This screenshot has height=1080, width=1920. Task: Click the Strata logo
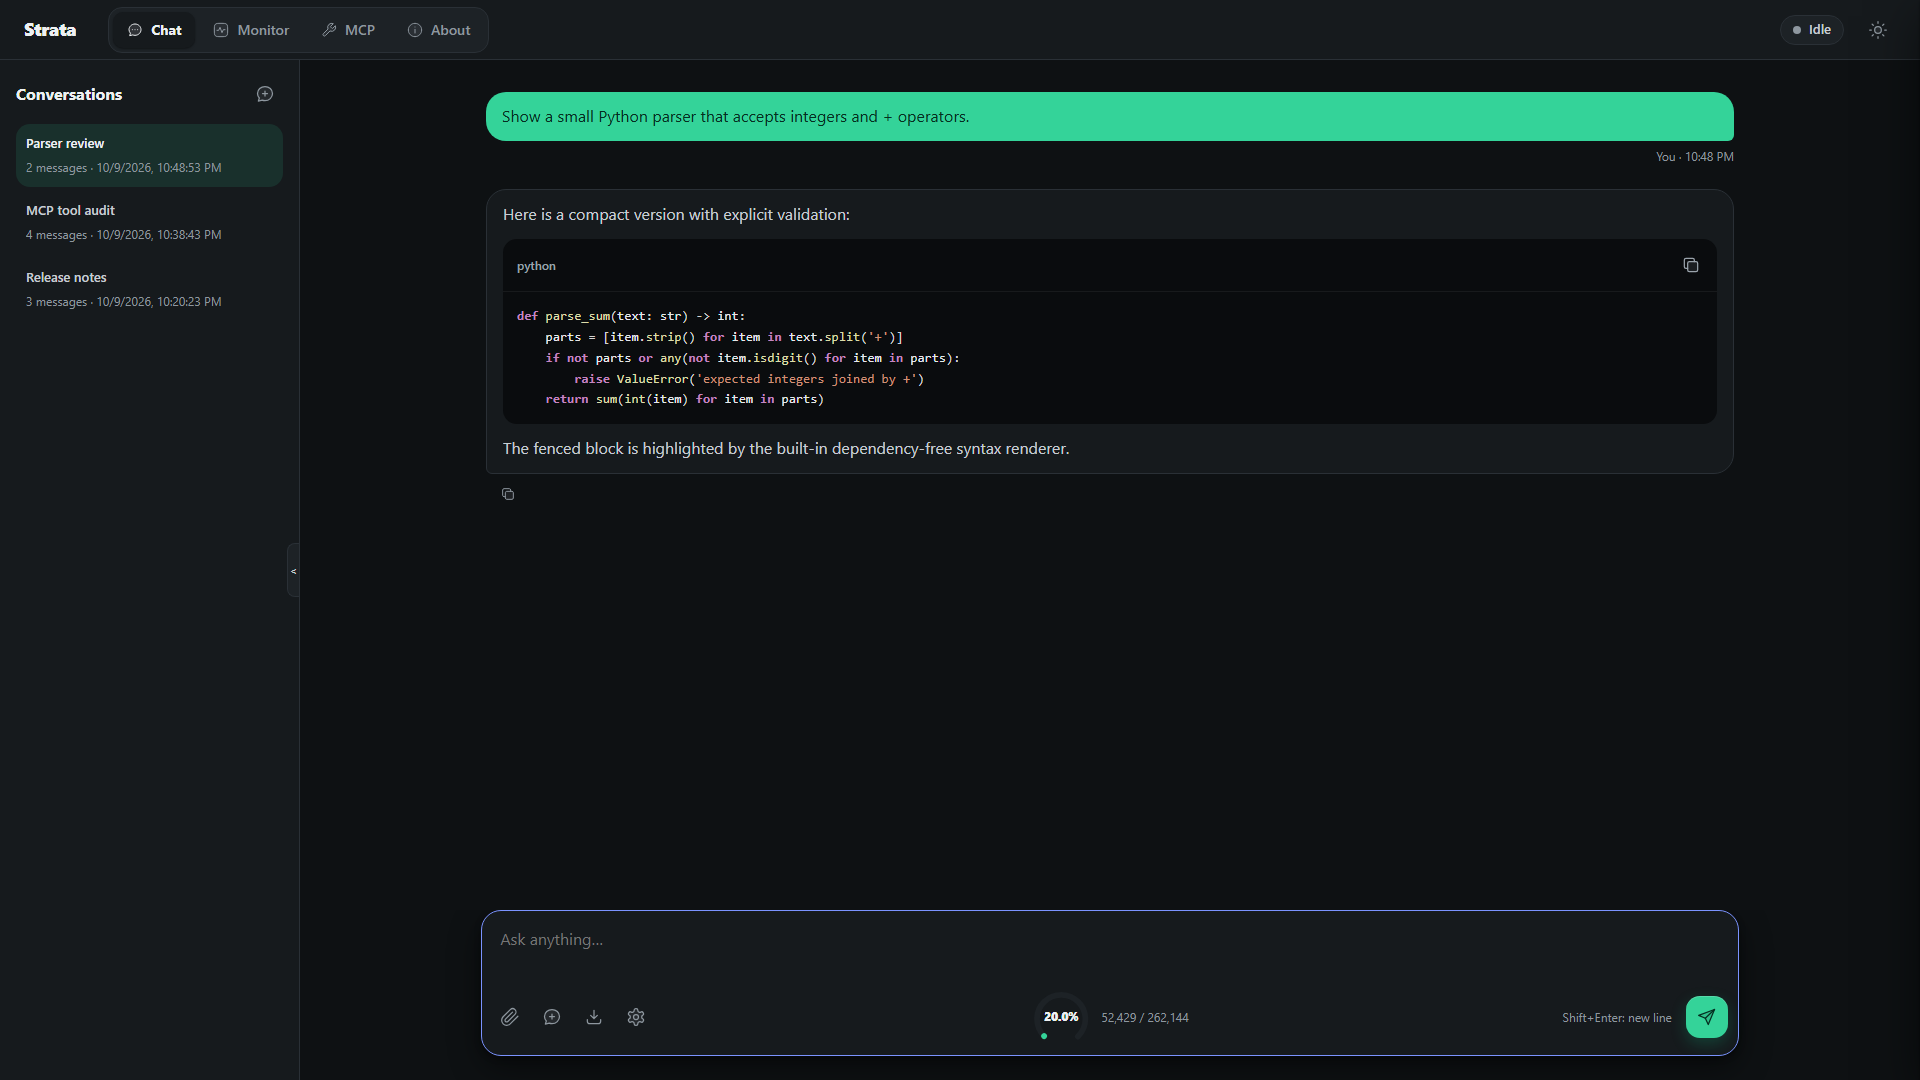[x=50, y=30]
